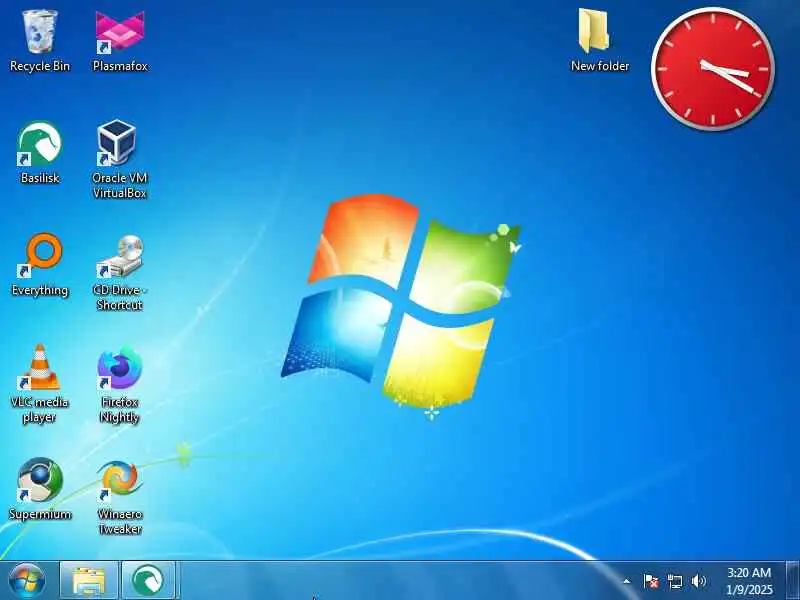This screenshot has width=800, height=600.
Task: Show hidden system tray icons
Action: pyautogui.click(x=627, y=581)
